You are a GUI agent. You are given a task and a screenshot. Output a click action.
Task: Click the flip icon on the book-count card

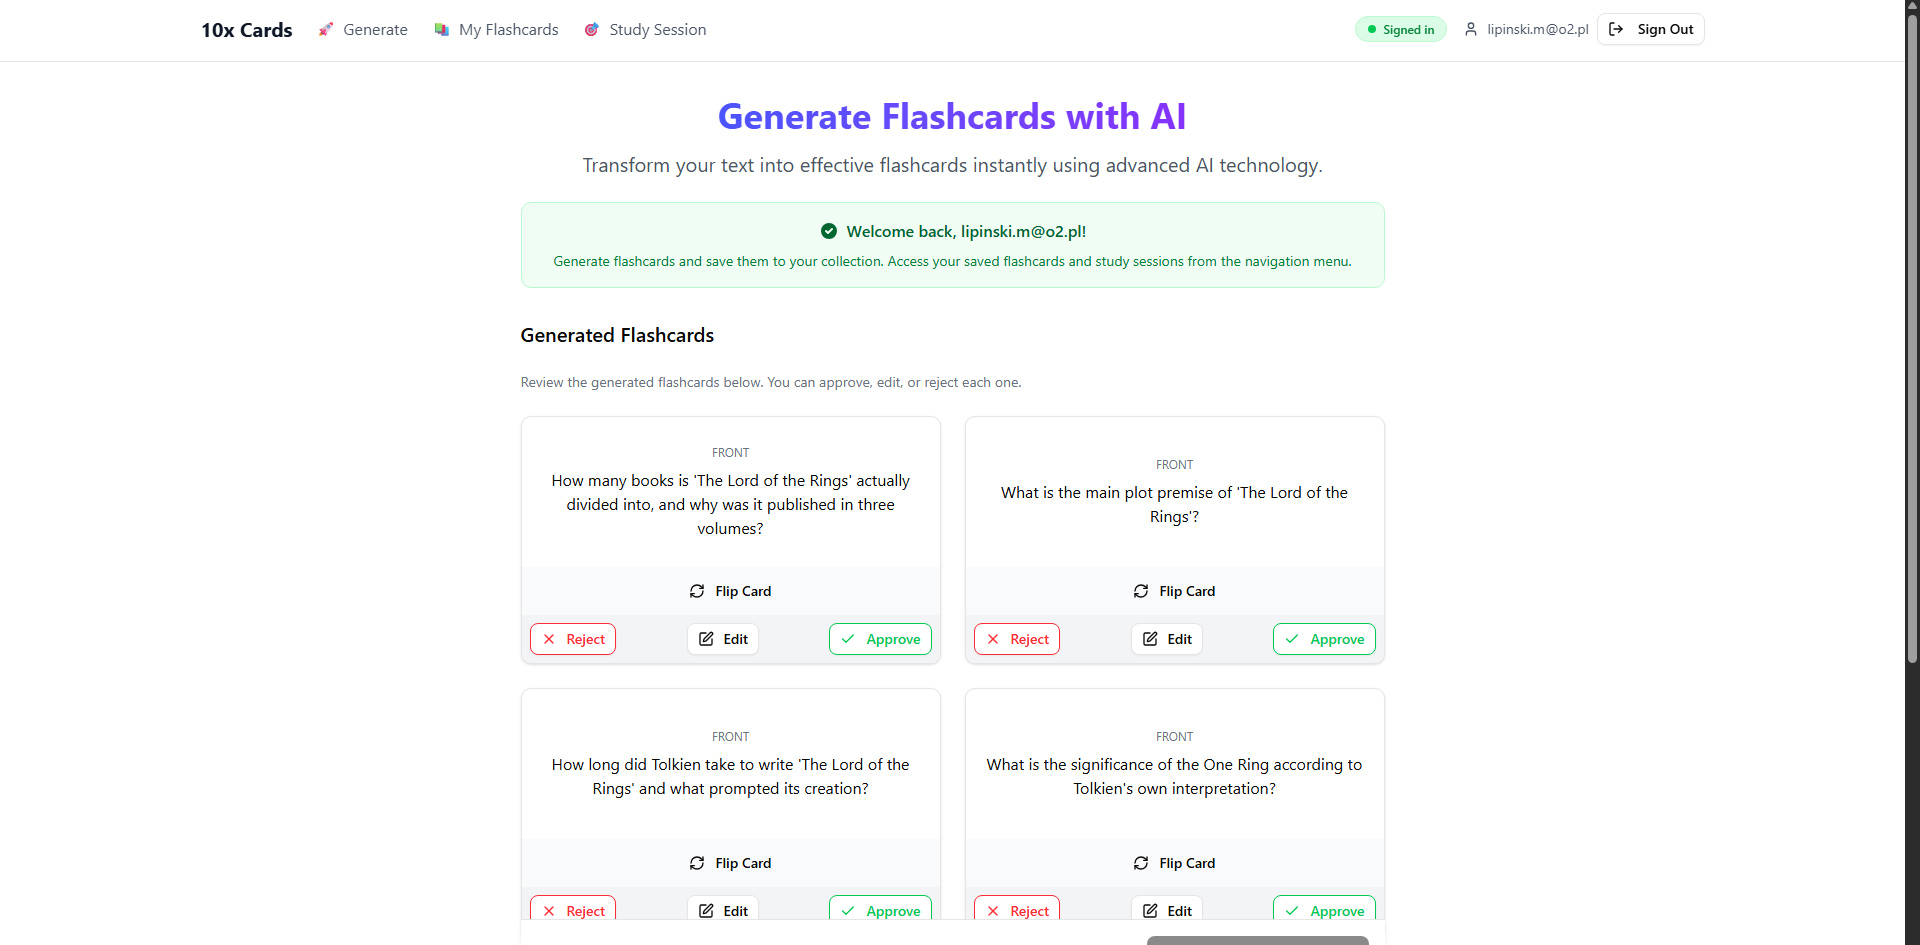(x=697, y=591)
